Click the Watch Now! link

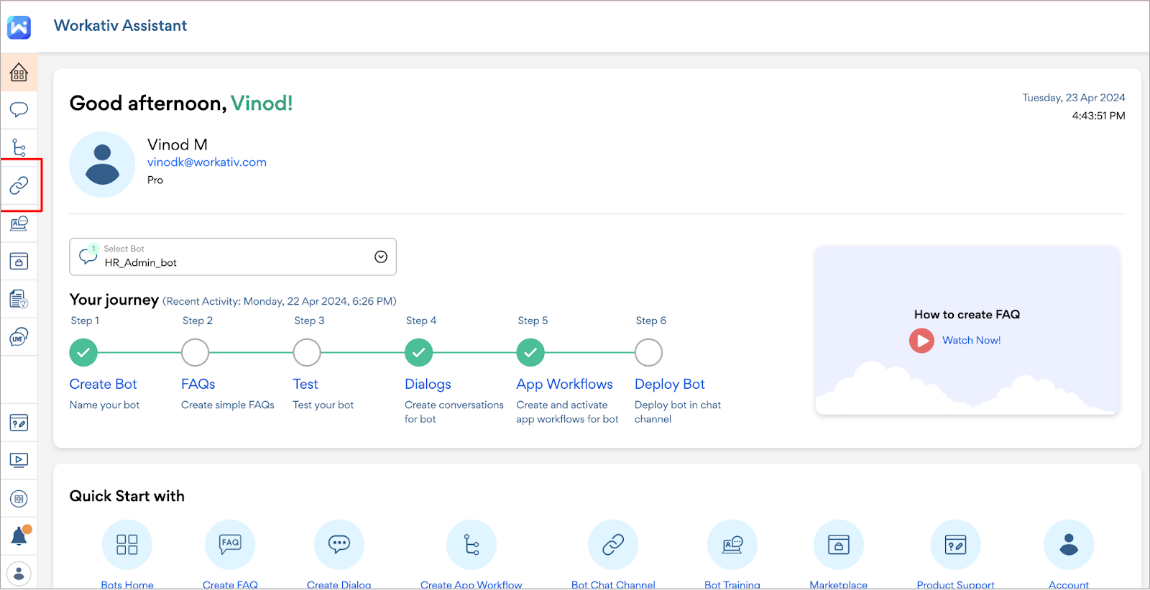point(971,340)
